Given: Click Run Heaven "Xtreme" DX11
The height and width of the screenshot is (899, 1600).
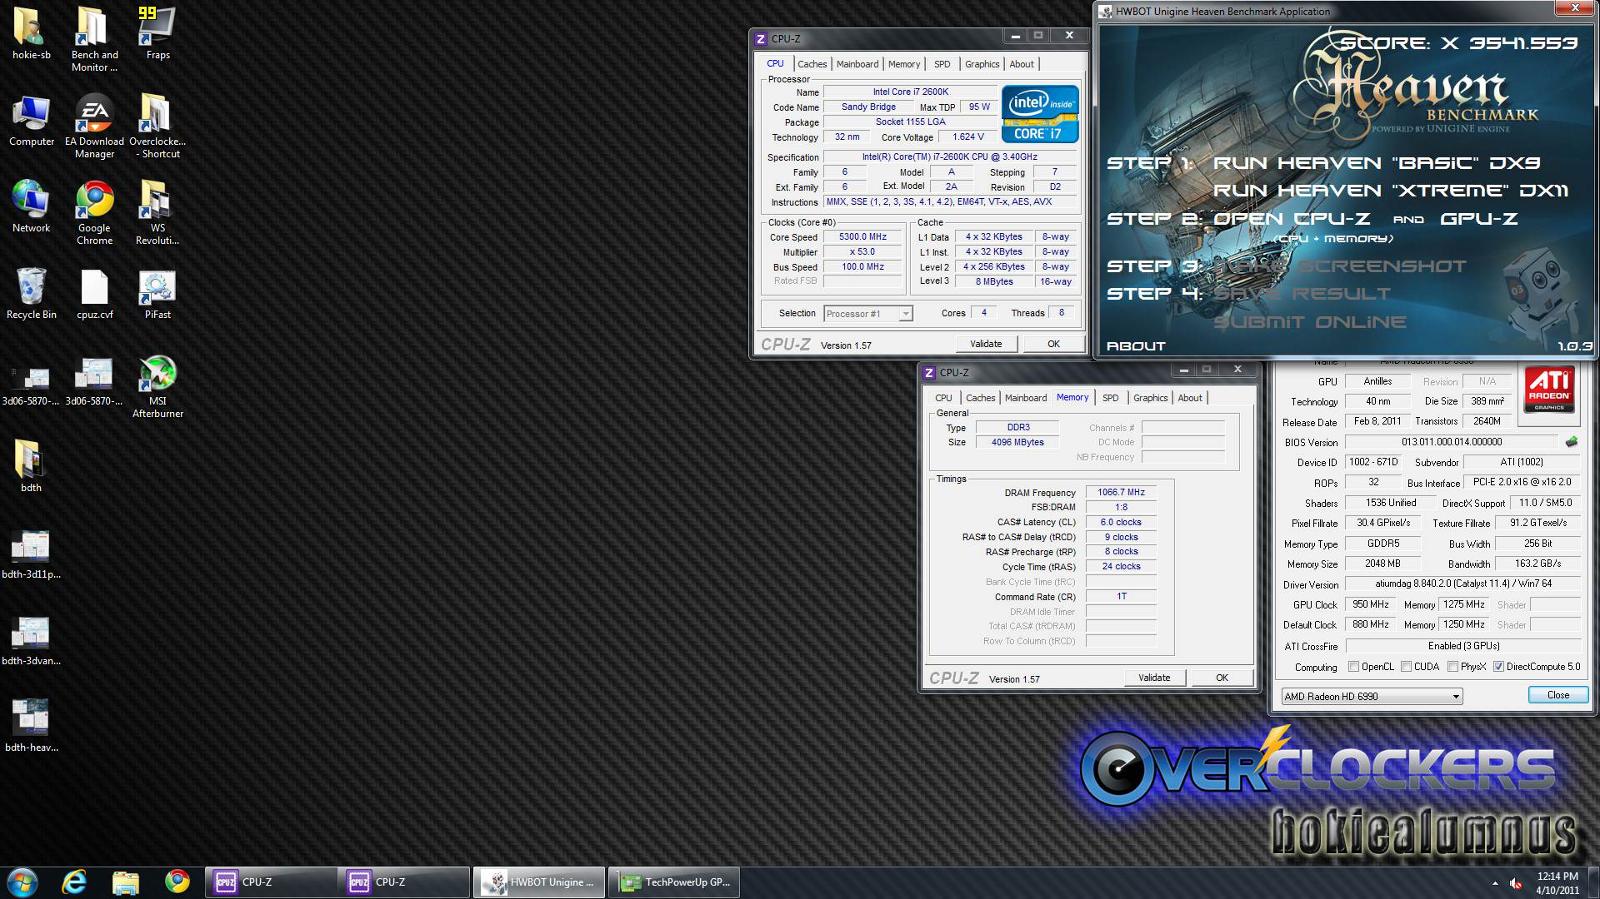Looking at the screenshot, I should point(1391,190).
